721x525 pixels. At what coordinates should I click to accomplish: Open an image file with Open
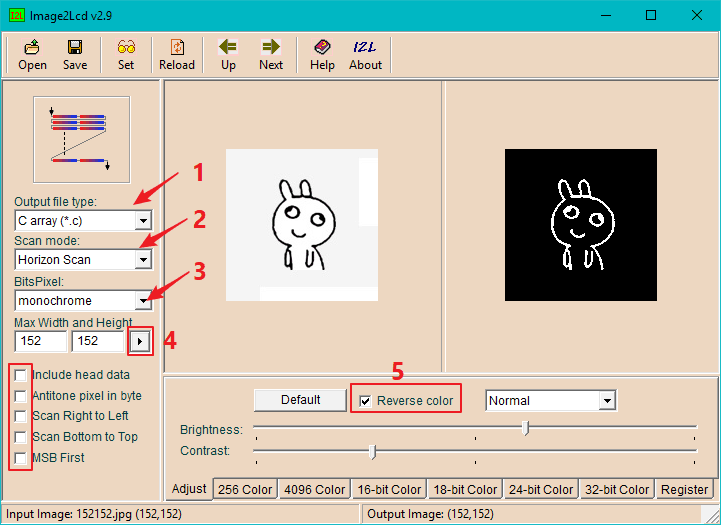point(32,55)
